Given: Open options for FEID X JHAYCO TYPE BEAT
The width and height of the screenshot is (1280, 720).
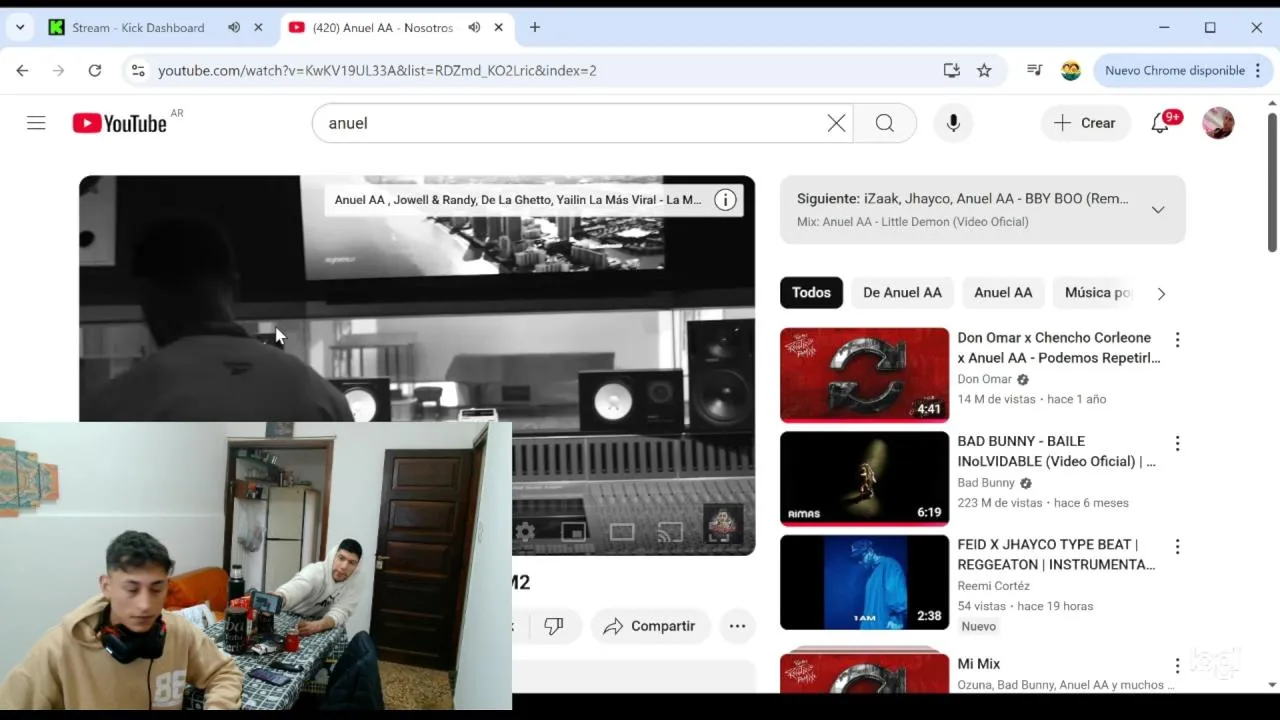Looking at the screenshot, I should click(1177, 547).
